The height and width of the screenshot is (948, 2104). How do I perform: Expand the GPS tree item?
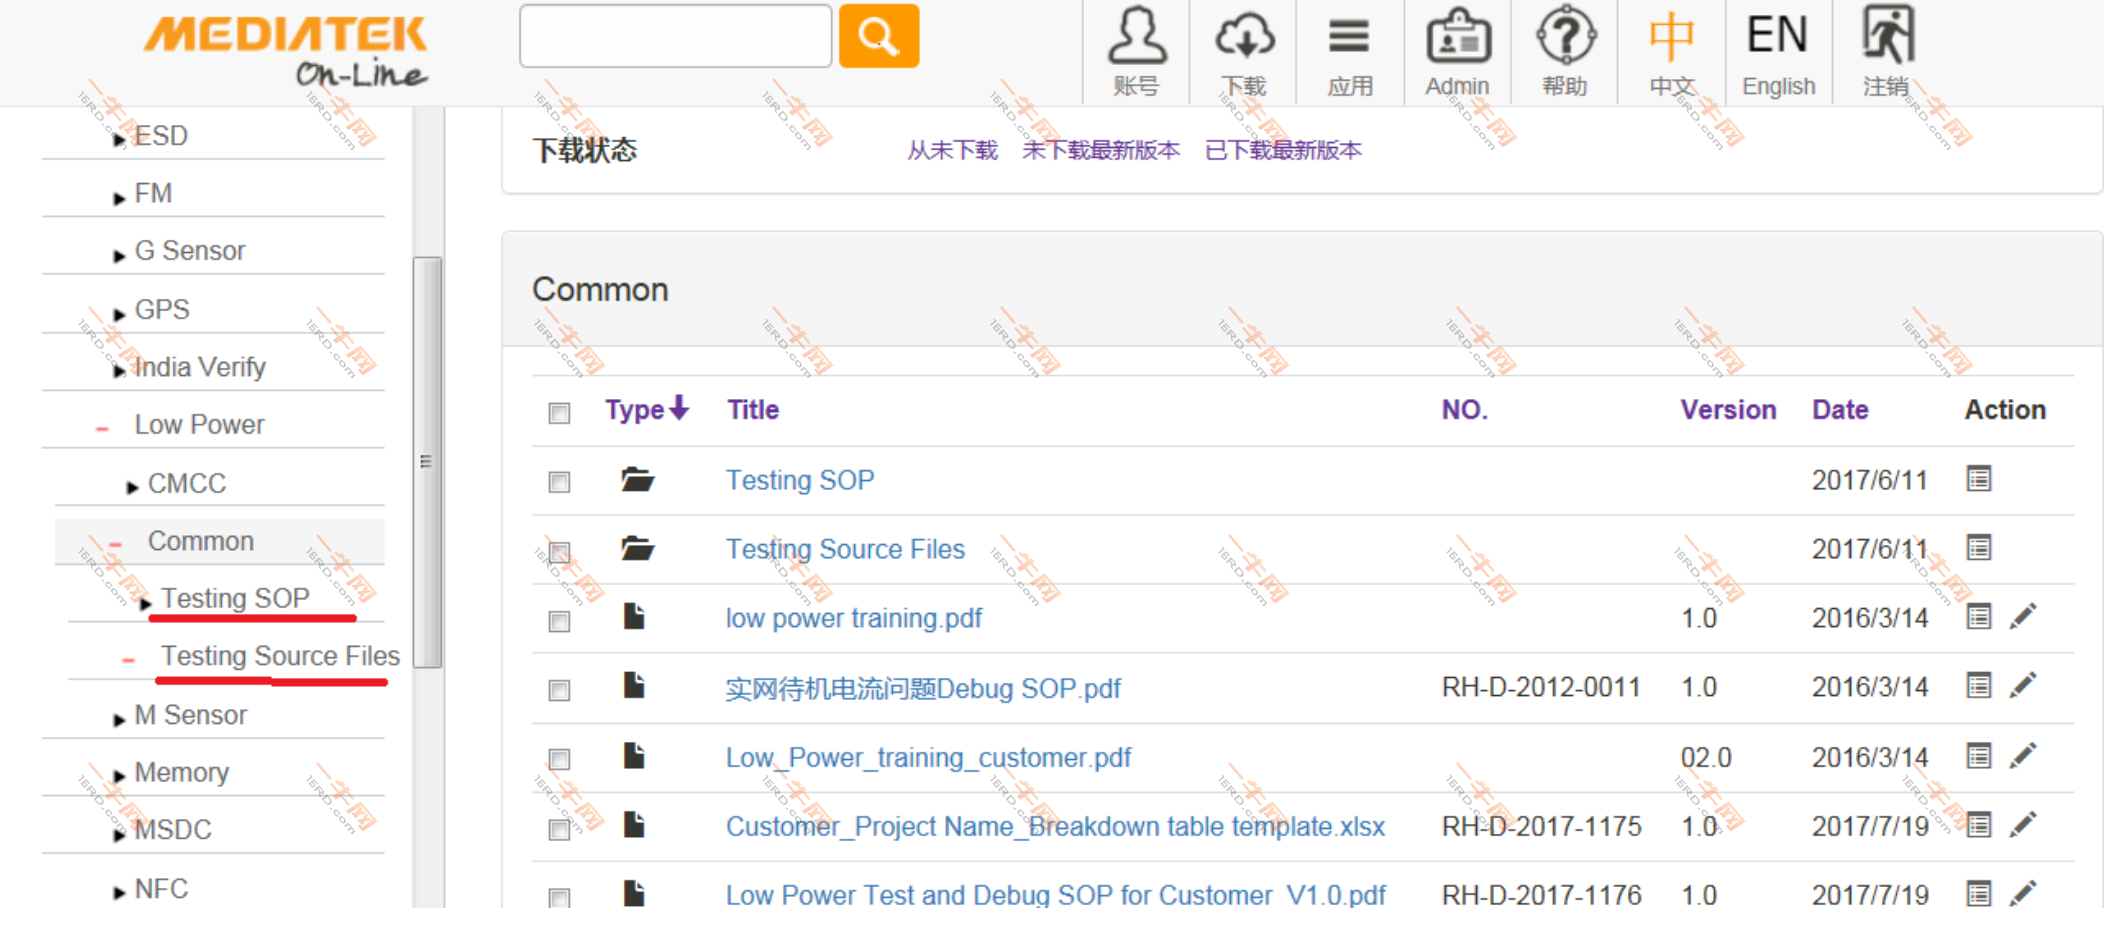point(119,311)
